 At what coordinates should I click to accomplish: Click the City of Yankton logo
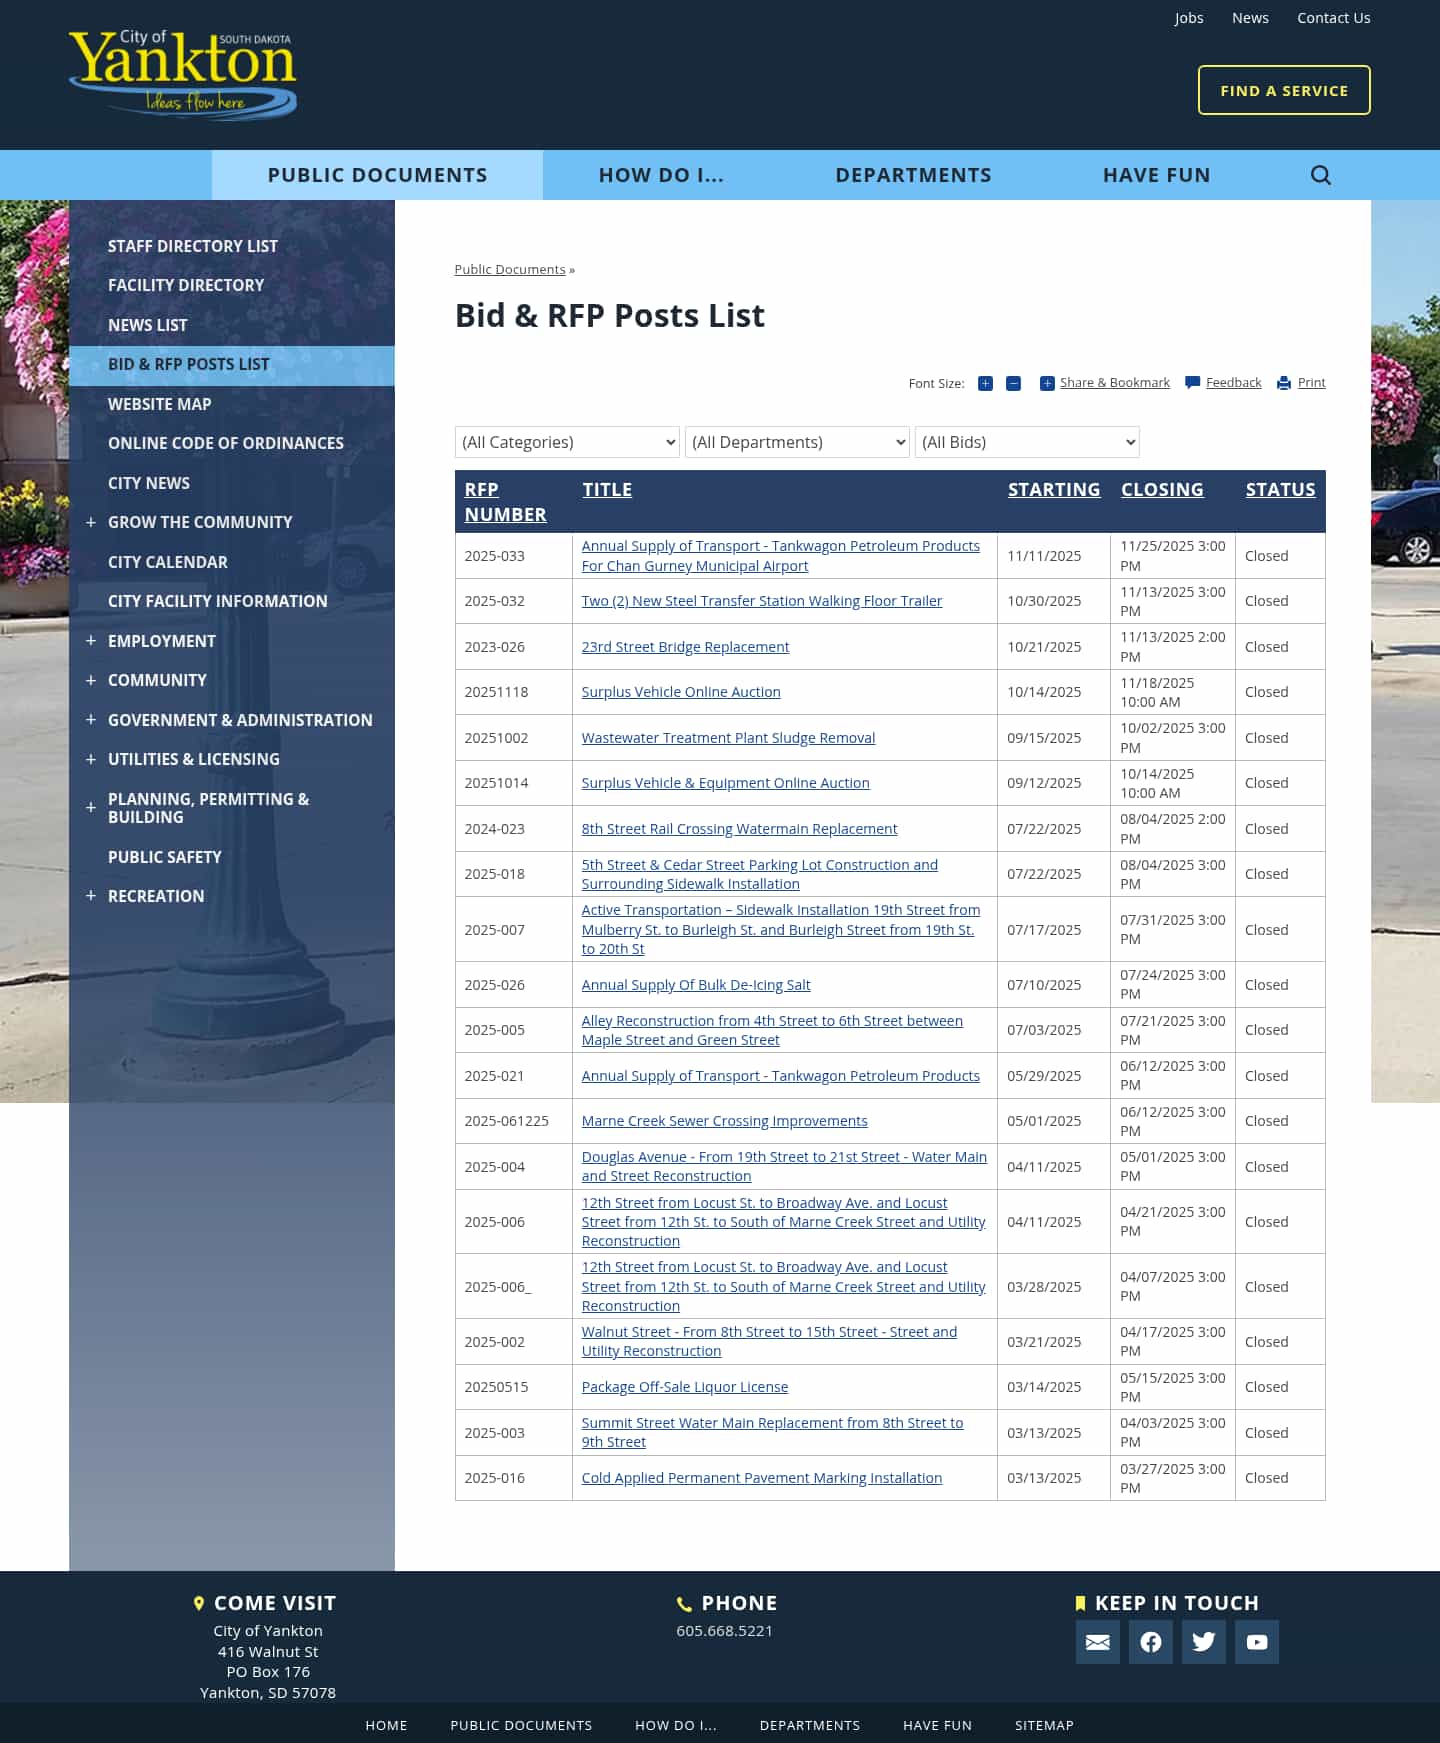pos(183,74)
